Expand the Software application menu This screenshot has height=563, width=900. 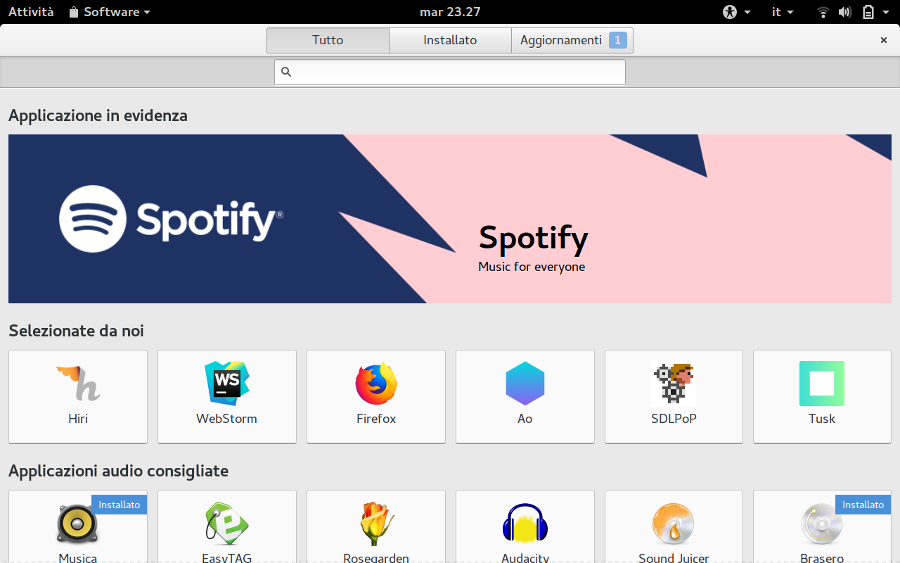(110, 12)
